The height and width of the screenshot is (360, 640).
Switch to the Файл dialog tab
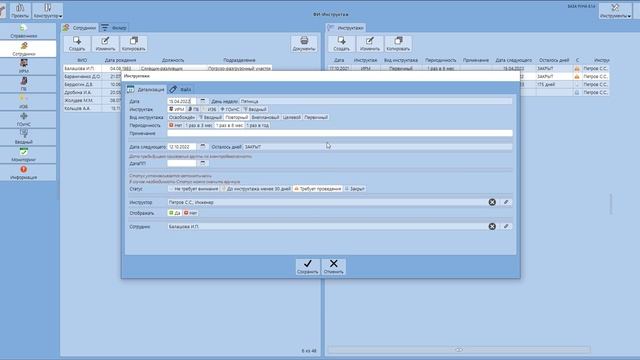[x=180, y=89]
